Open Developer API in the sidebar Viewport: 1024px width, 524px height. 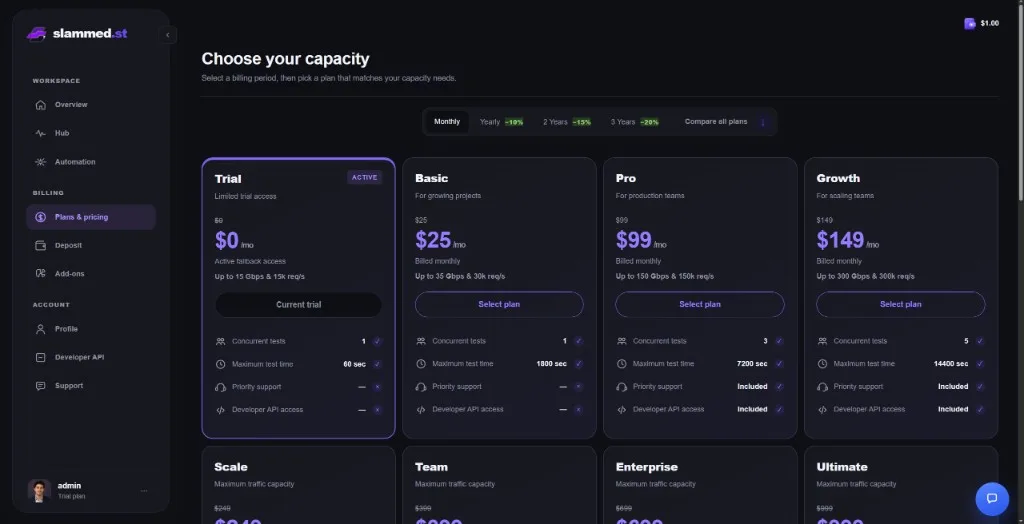[91, 357]
